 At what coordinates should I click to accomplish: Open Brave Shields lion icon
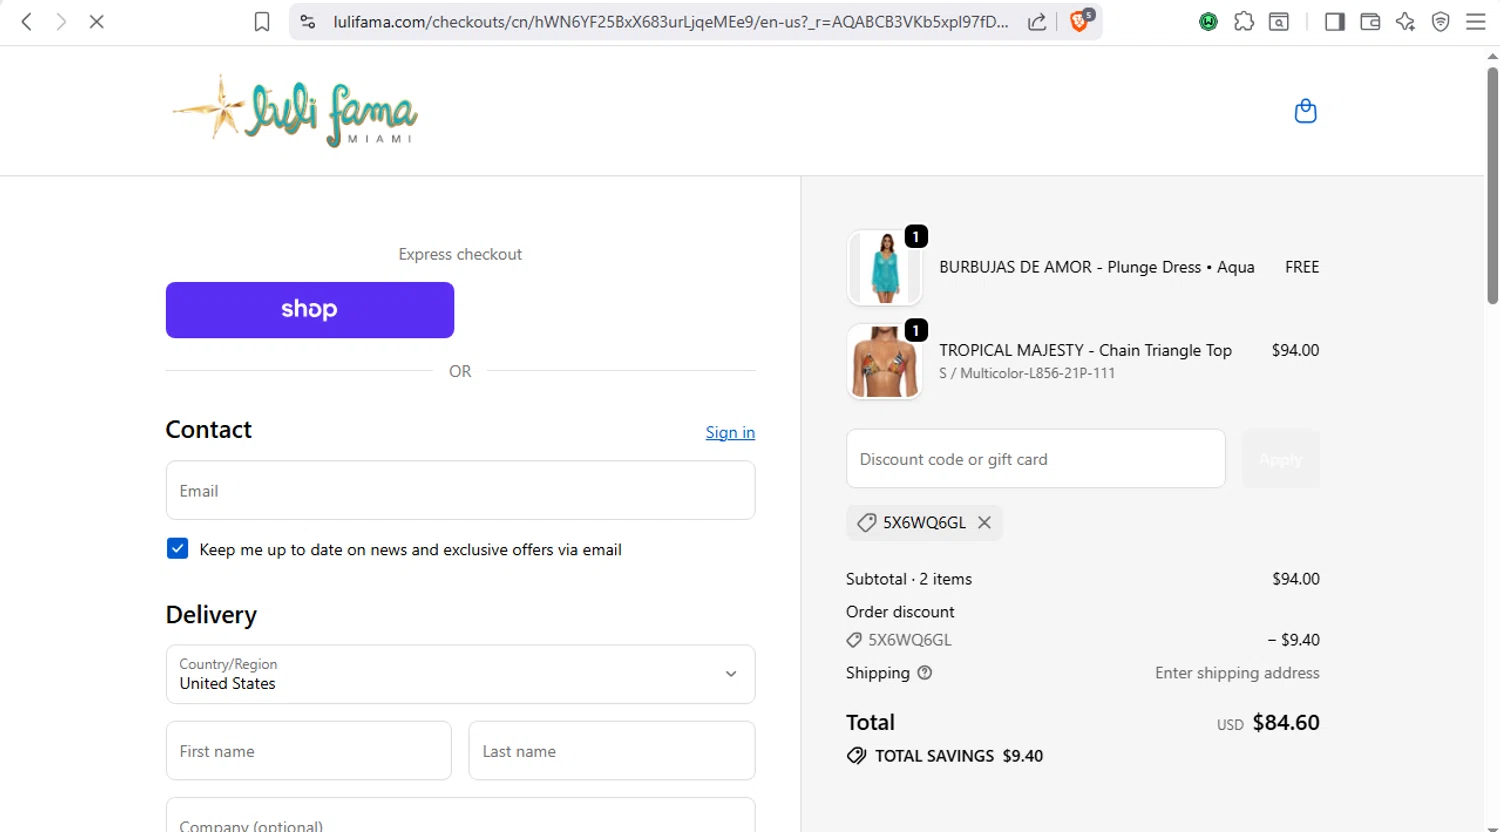click(1080, 21)
